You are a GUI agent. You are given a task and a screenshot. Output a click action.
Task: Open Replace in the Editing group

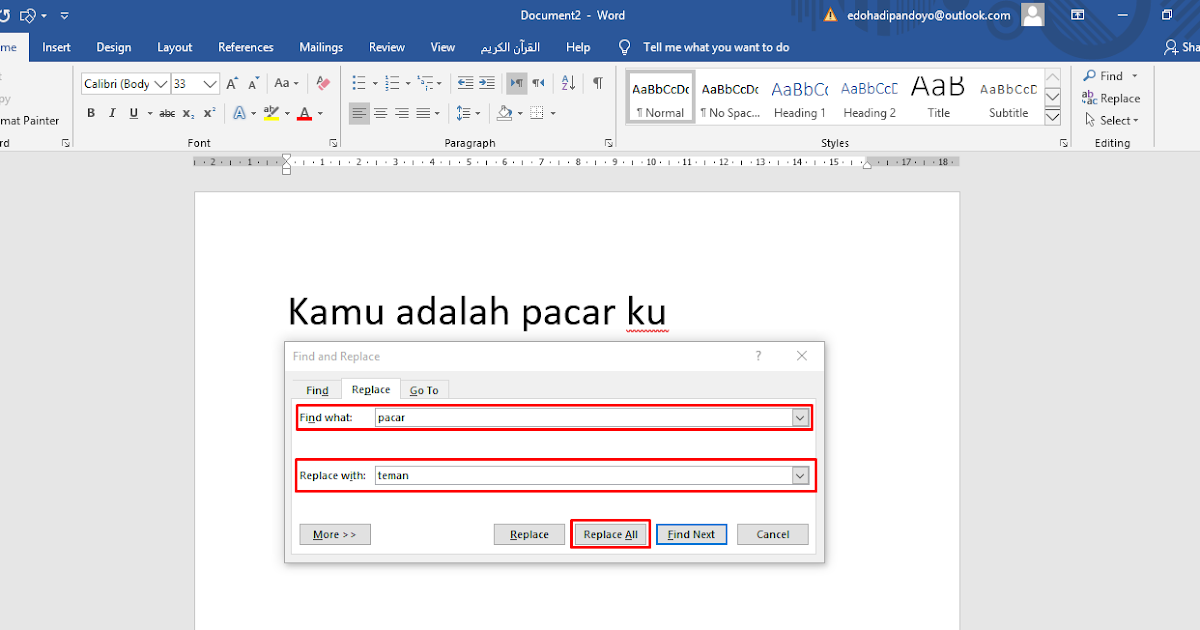coord(1111,98)
